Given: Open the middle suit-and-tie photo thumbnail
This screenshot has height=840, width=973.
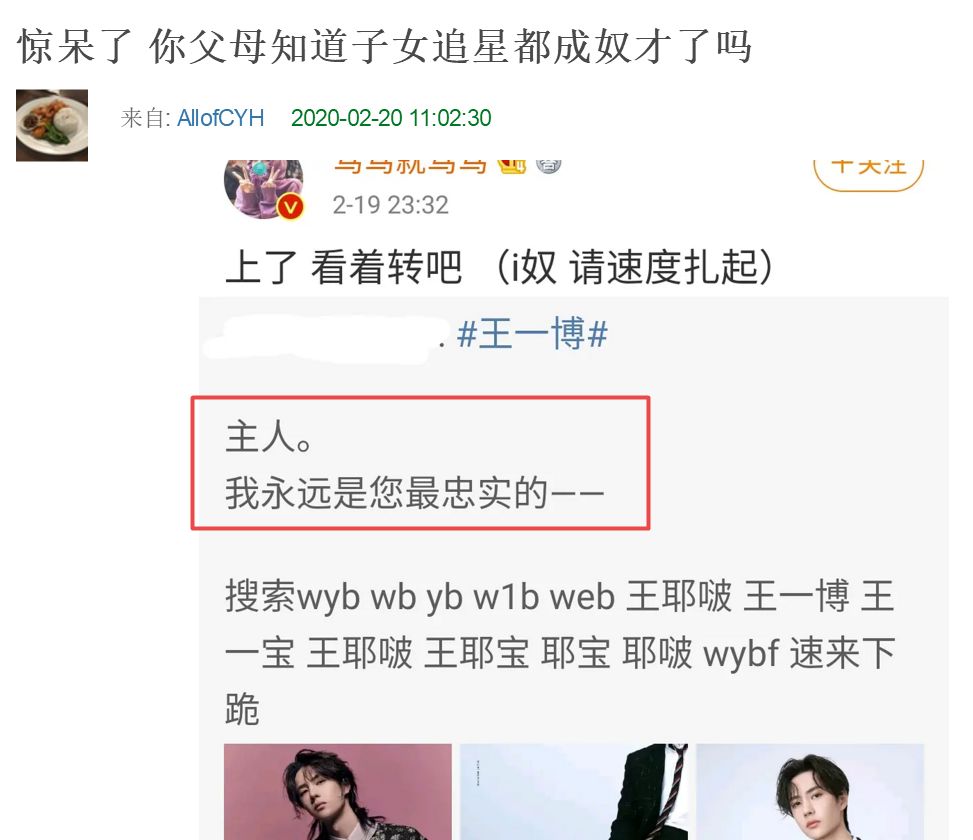Looking at the screenshot, I should [x=574, y=792].
